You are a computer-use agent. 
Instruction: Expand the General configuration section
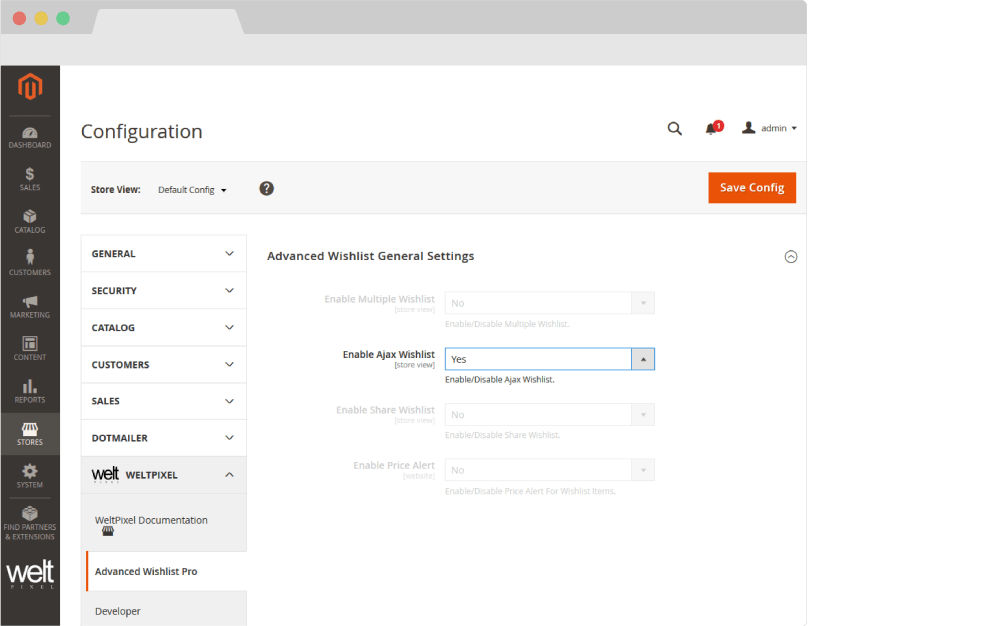pyautogui.click(x=163, y=254)
